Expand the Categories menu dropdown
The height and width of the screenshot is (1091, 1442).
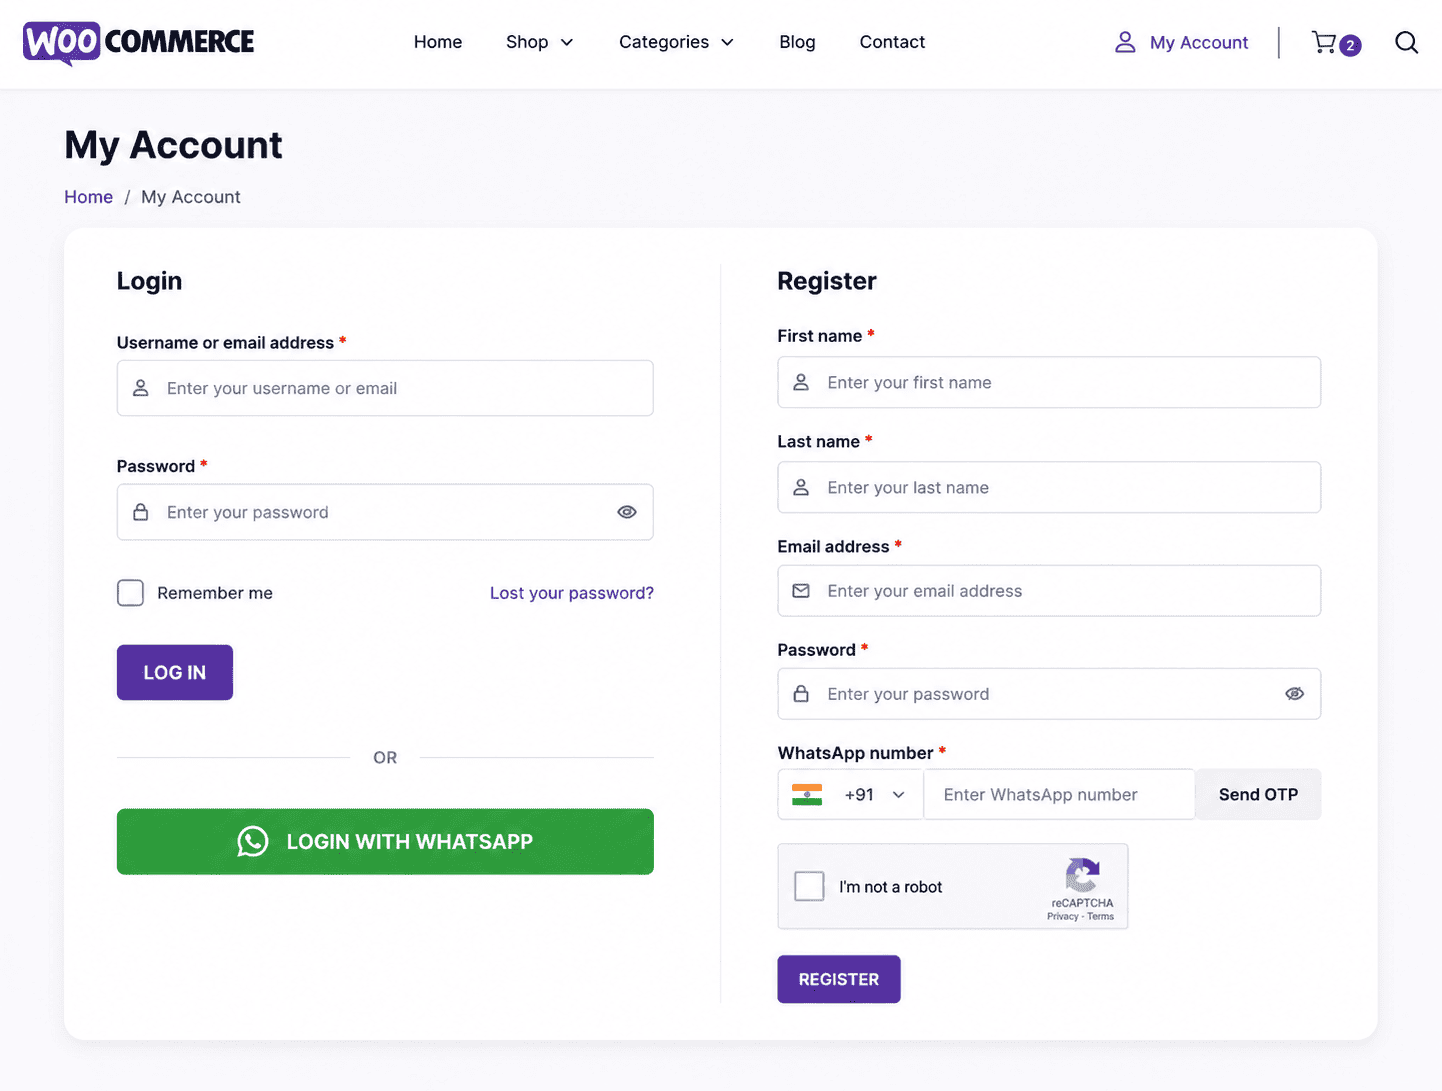point(677,42)
